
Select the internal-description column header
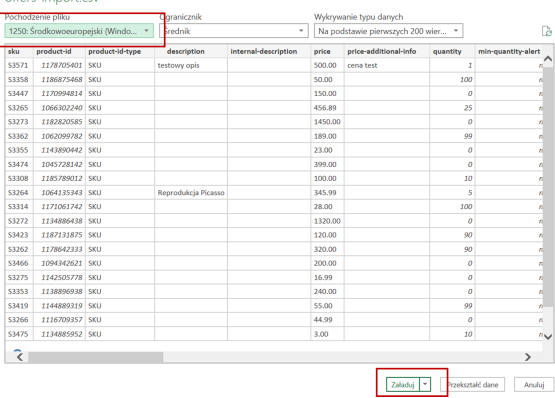269,51
